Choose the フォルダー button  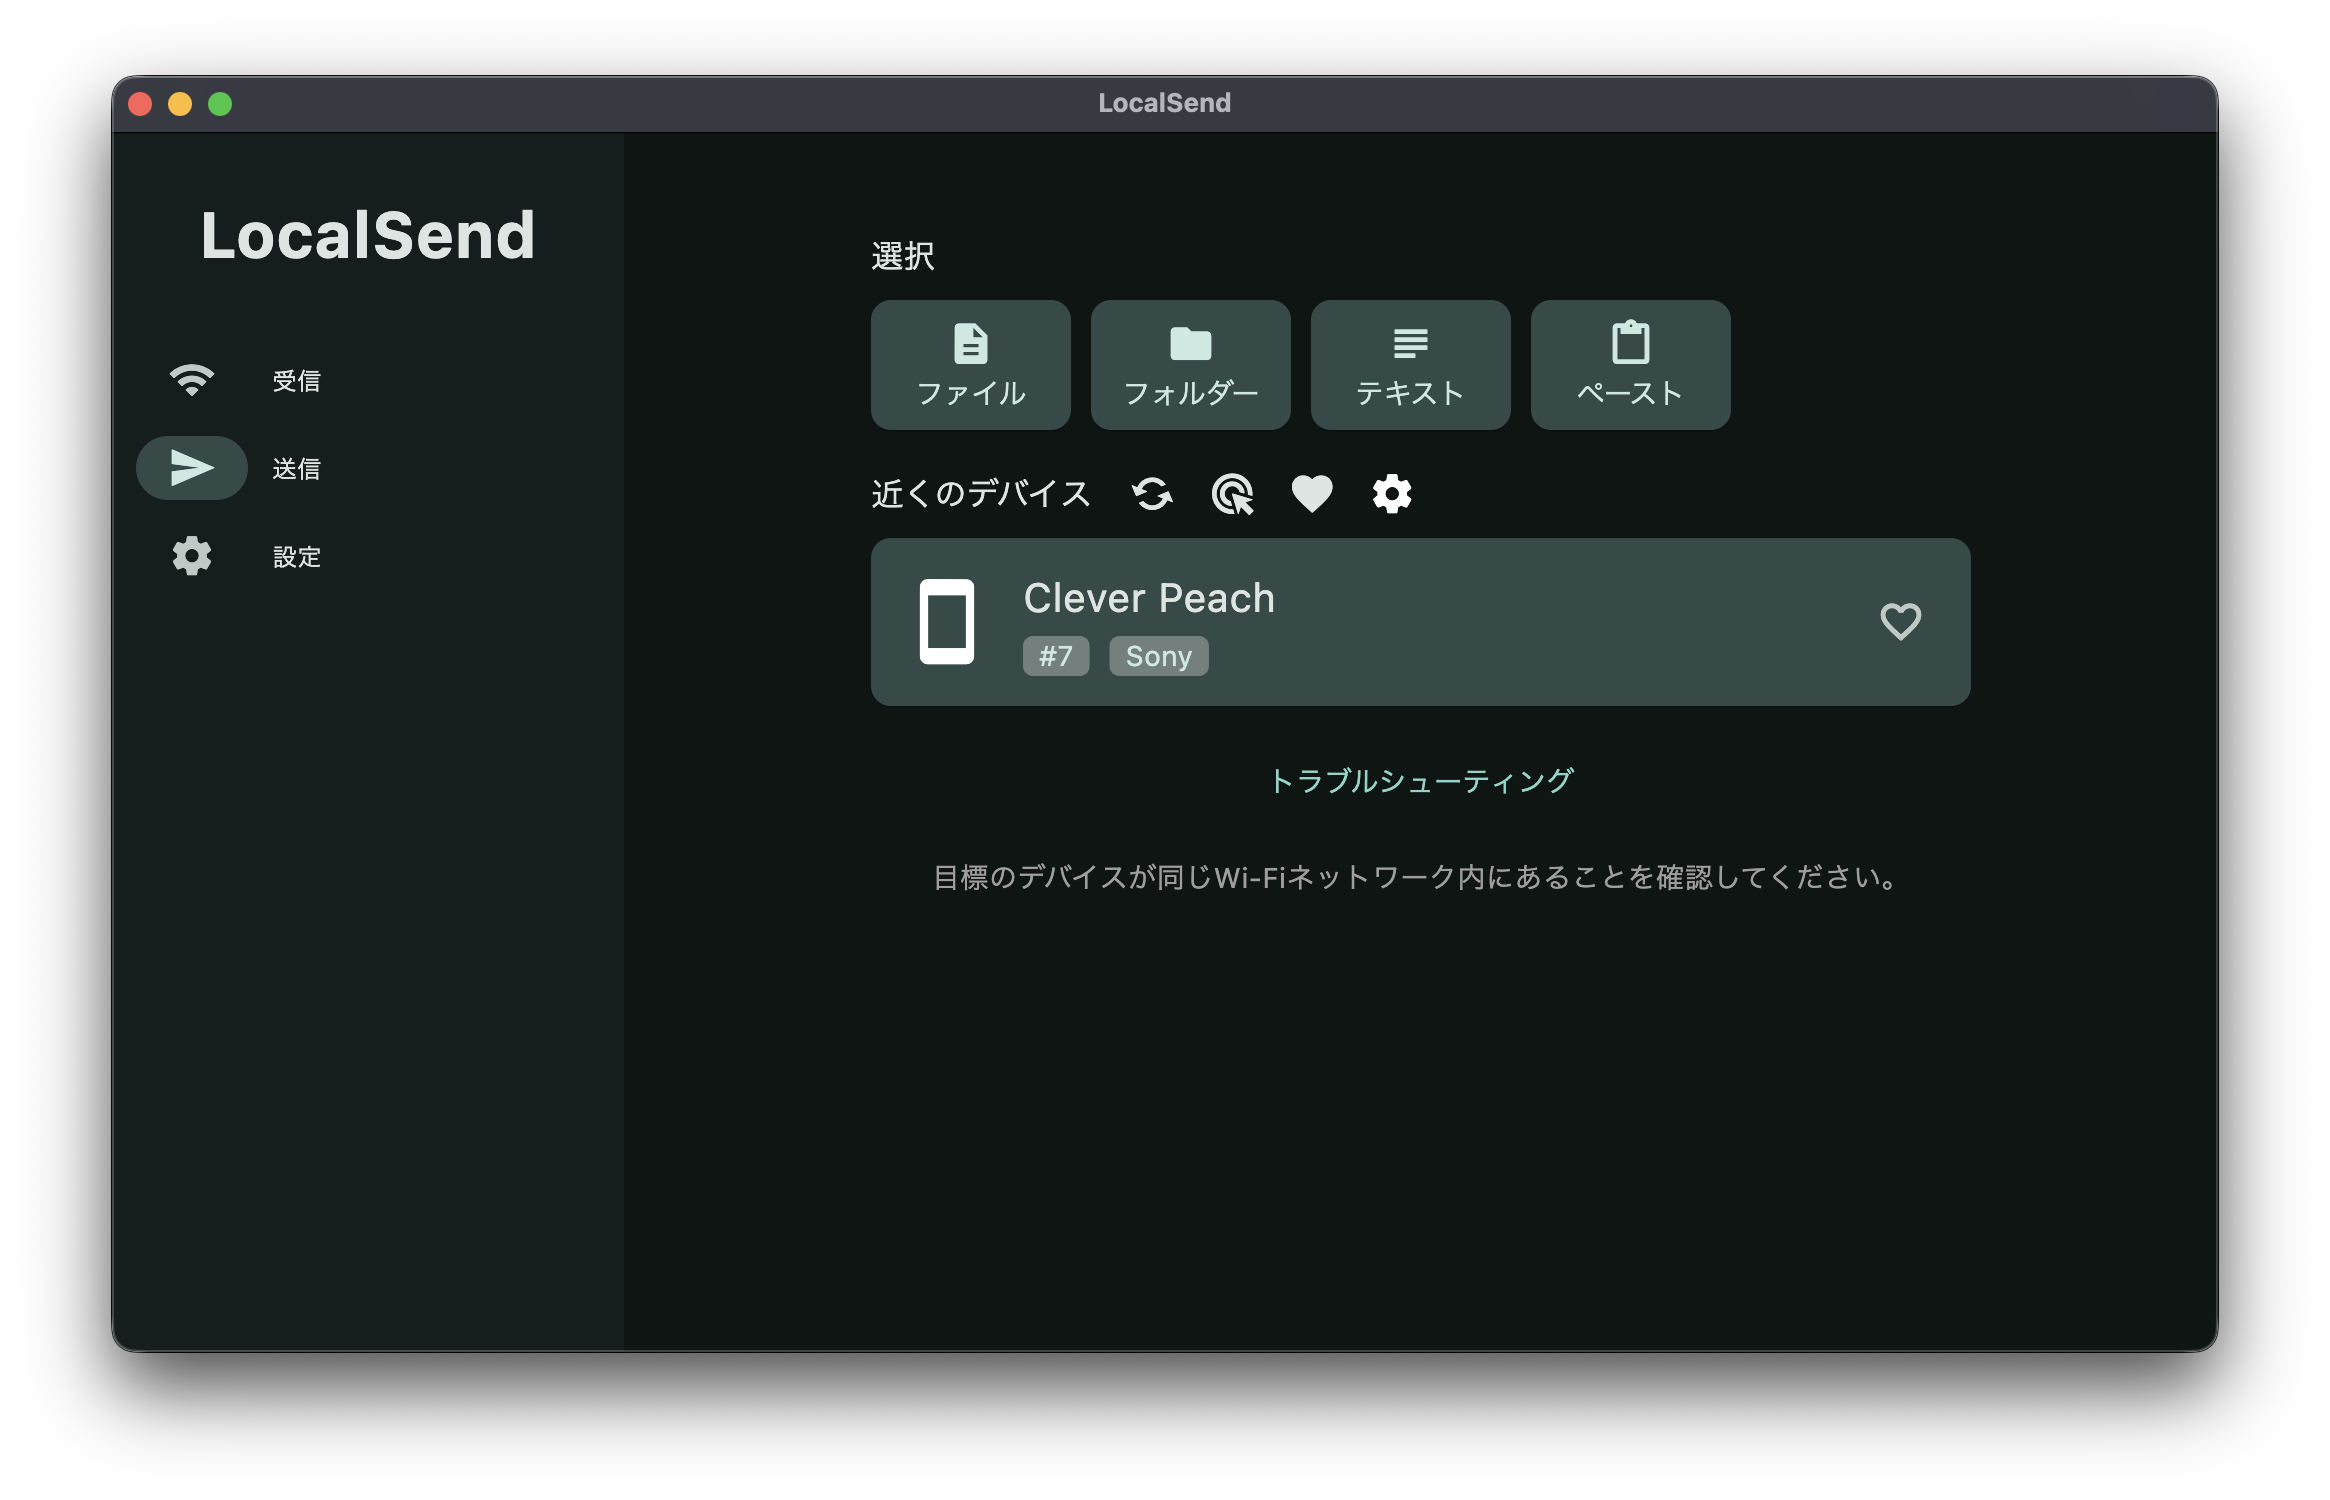1190,365
